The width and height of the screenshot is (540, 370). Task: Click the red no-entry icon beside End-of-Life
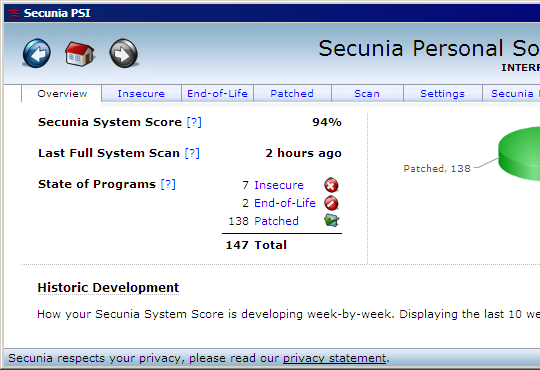(331, 203)
